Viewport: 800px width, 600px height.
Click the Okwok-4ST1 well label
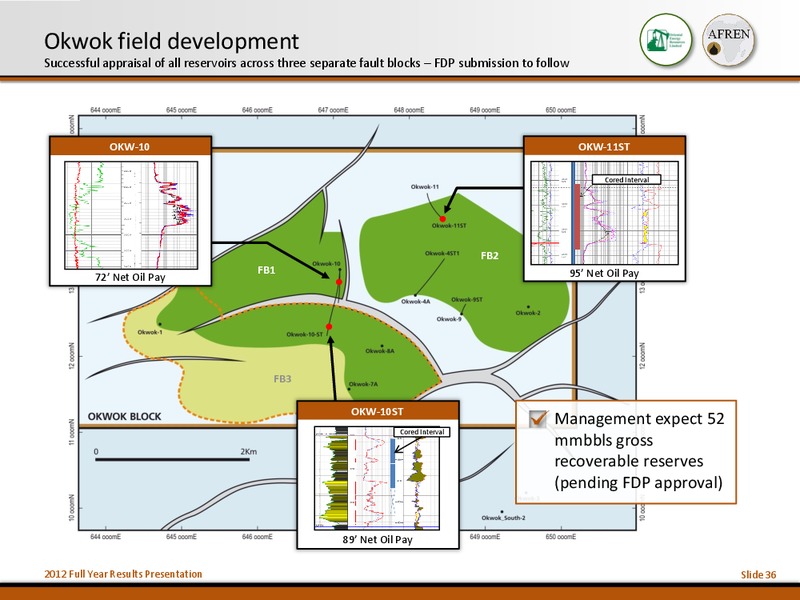click(x=442, y=253)
